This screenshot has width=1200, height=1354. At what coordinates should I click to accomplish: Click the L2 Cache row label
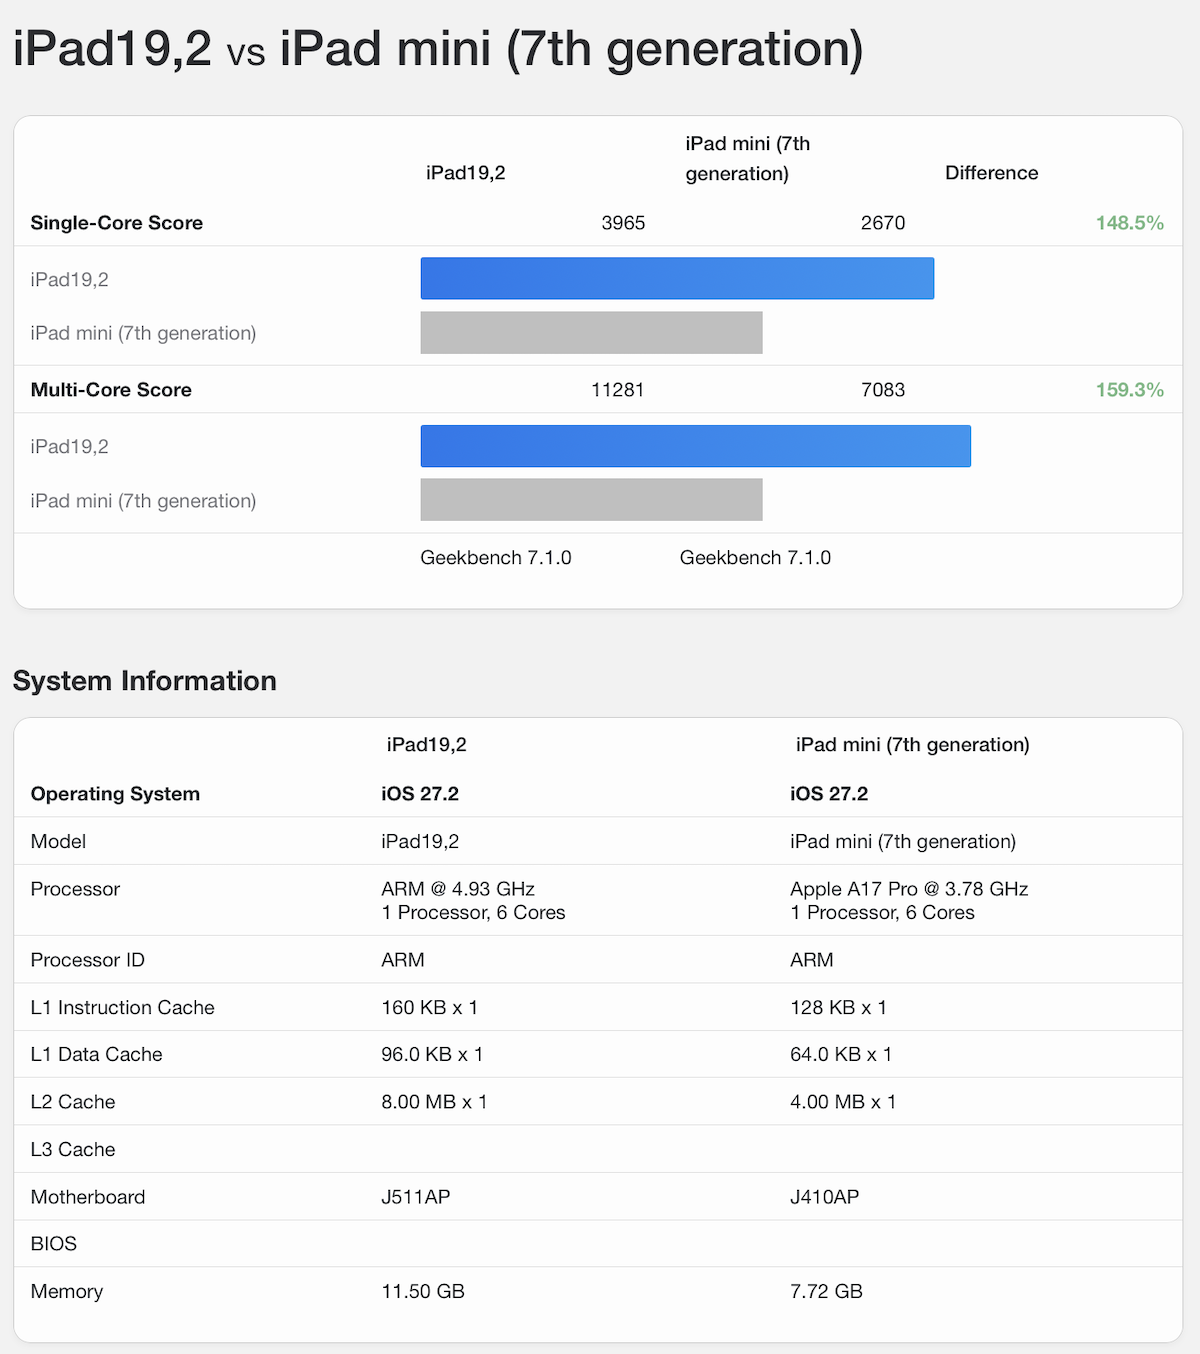coord(73,1102)
